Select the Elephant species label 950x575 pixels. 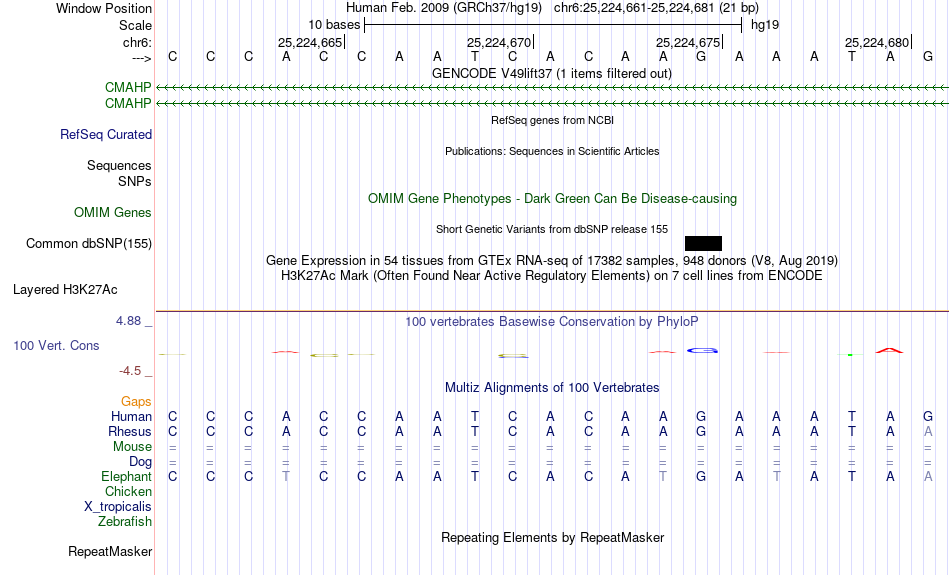[127, 477]
